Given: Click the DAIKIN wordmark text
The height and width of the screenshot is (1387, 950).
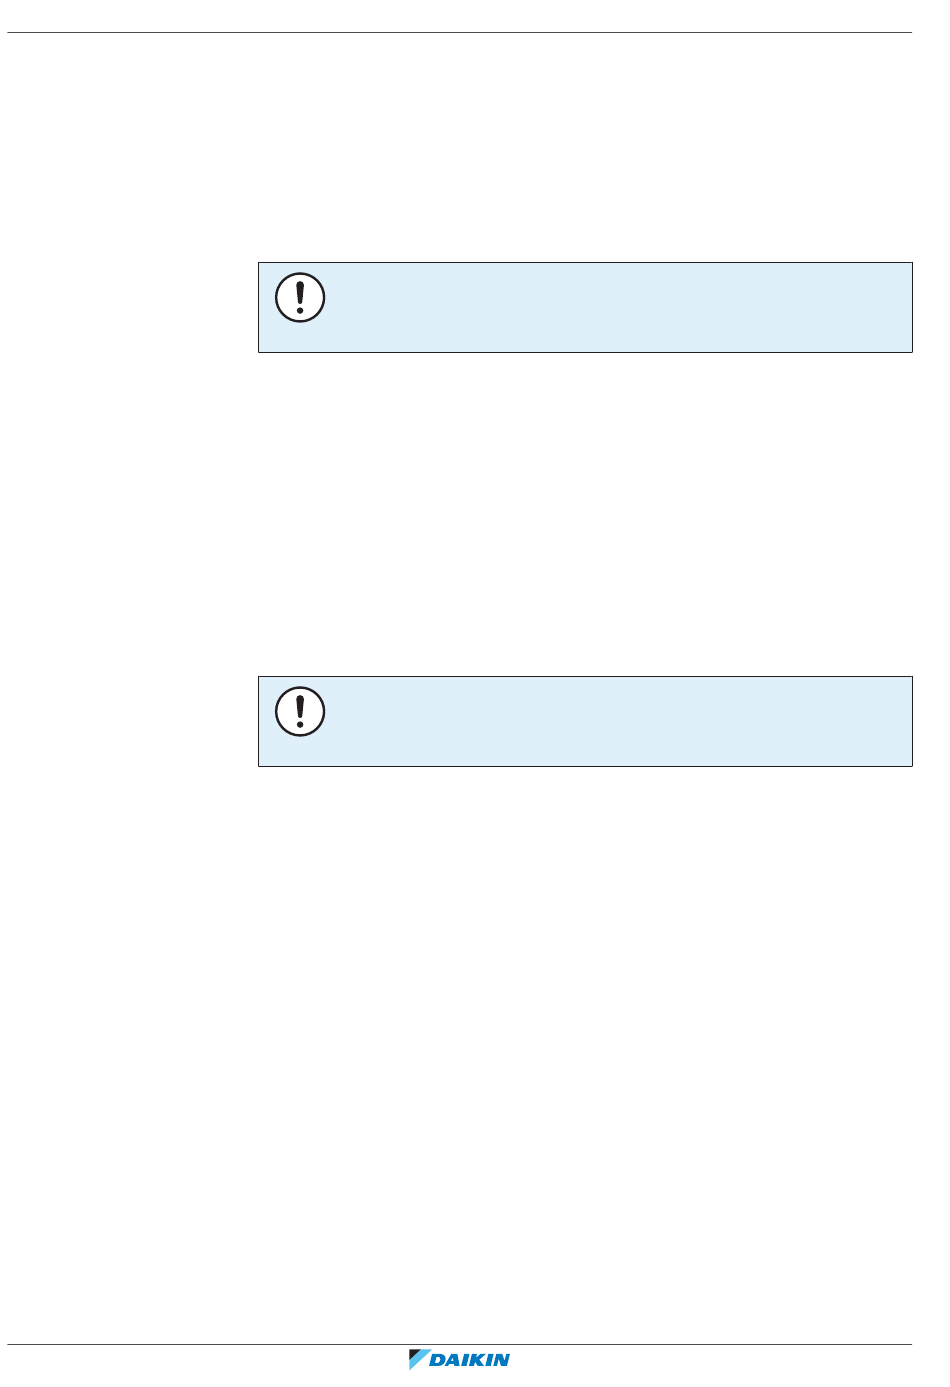Looking at the screenshot, I should [x=470, y=1360].
